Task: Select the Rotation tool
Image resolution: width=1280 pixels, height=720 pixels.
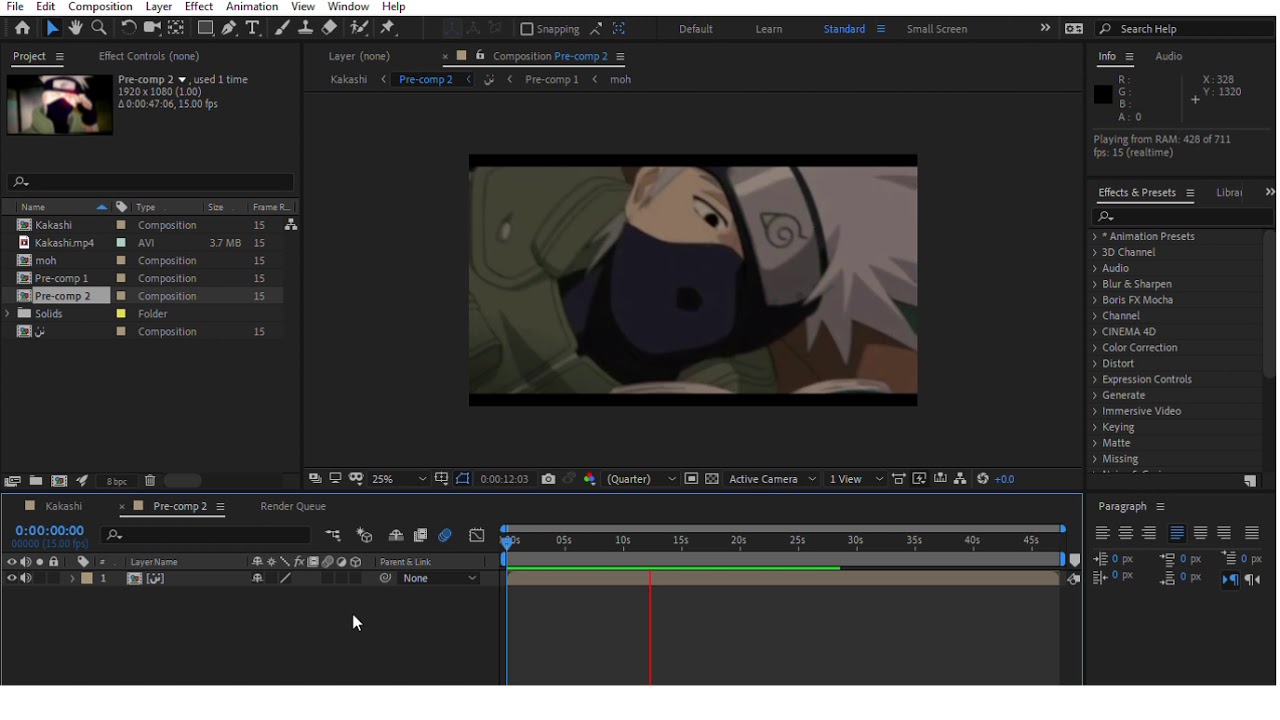Action: tap(128, 29)
